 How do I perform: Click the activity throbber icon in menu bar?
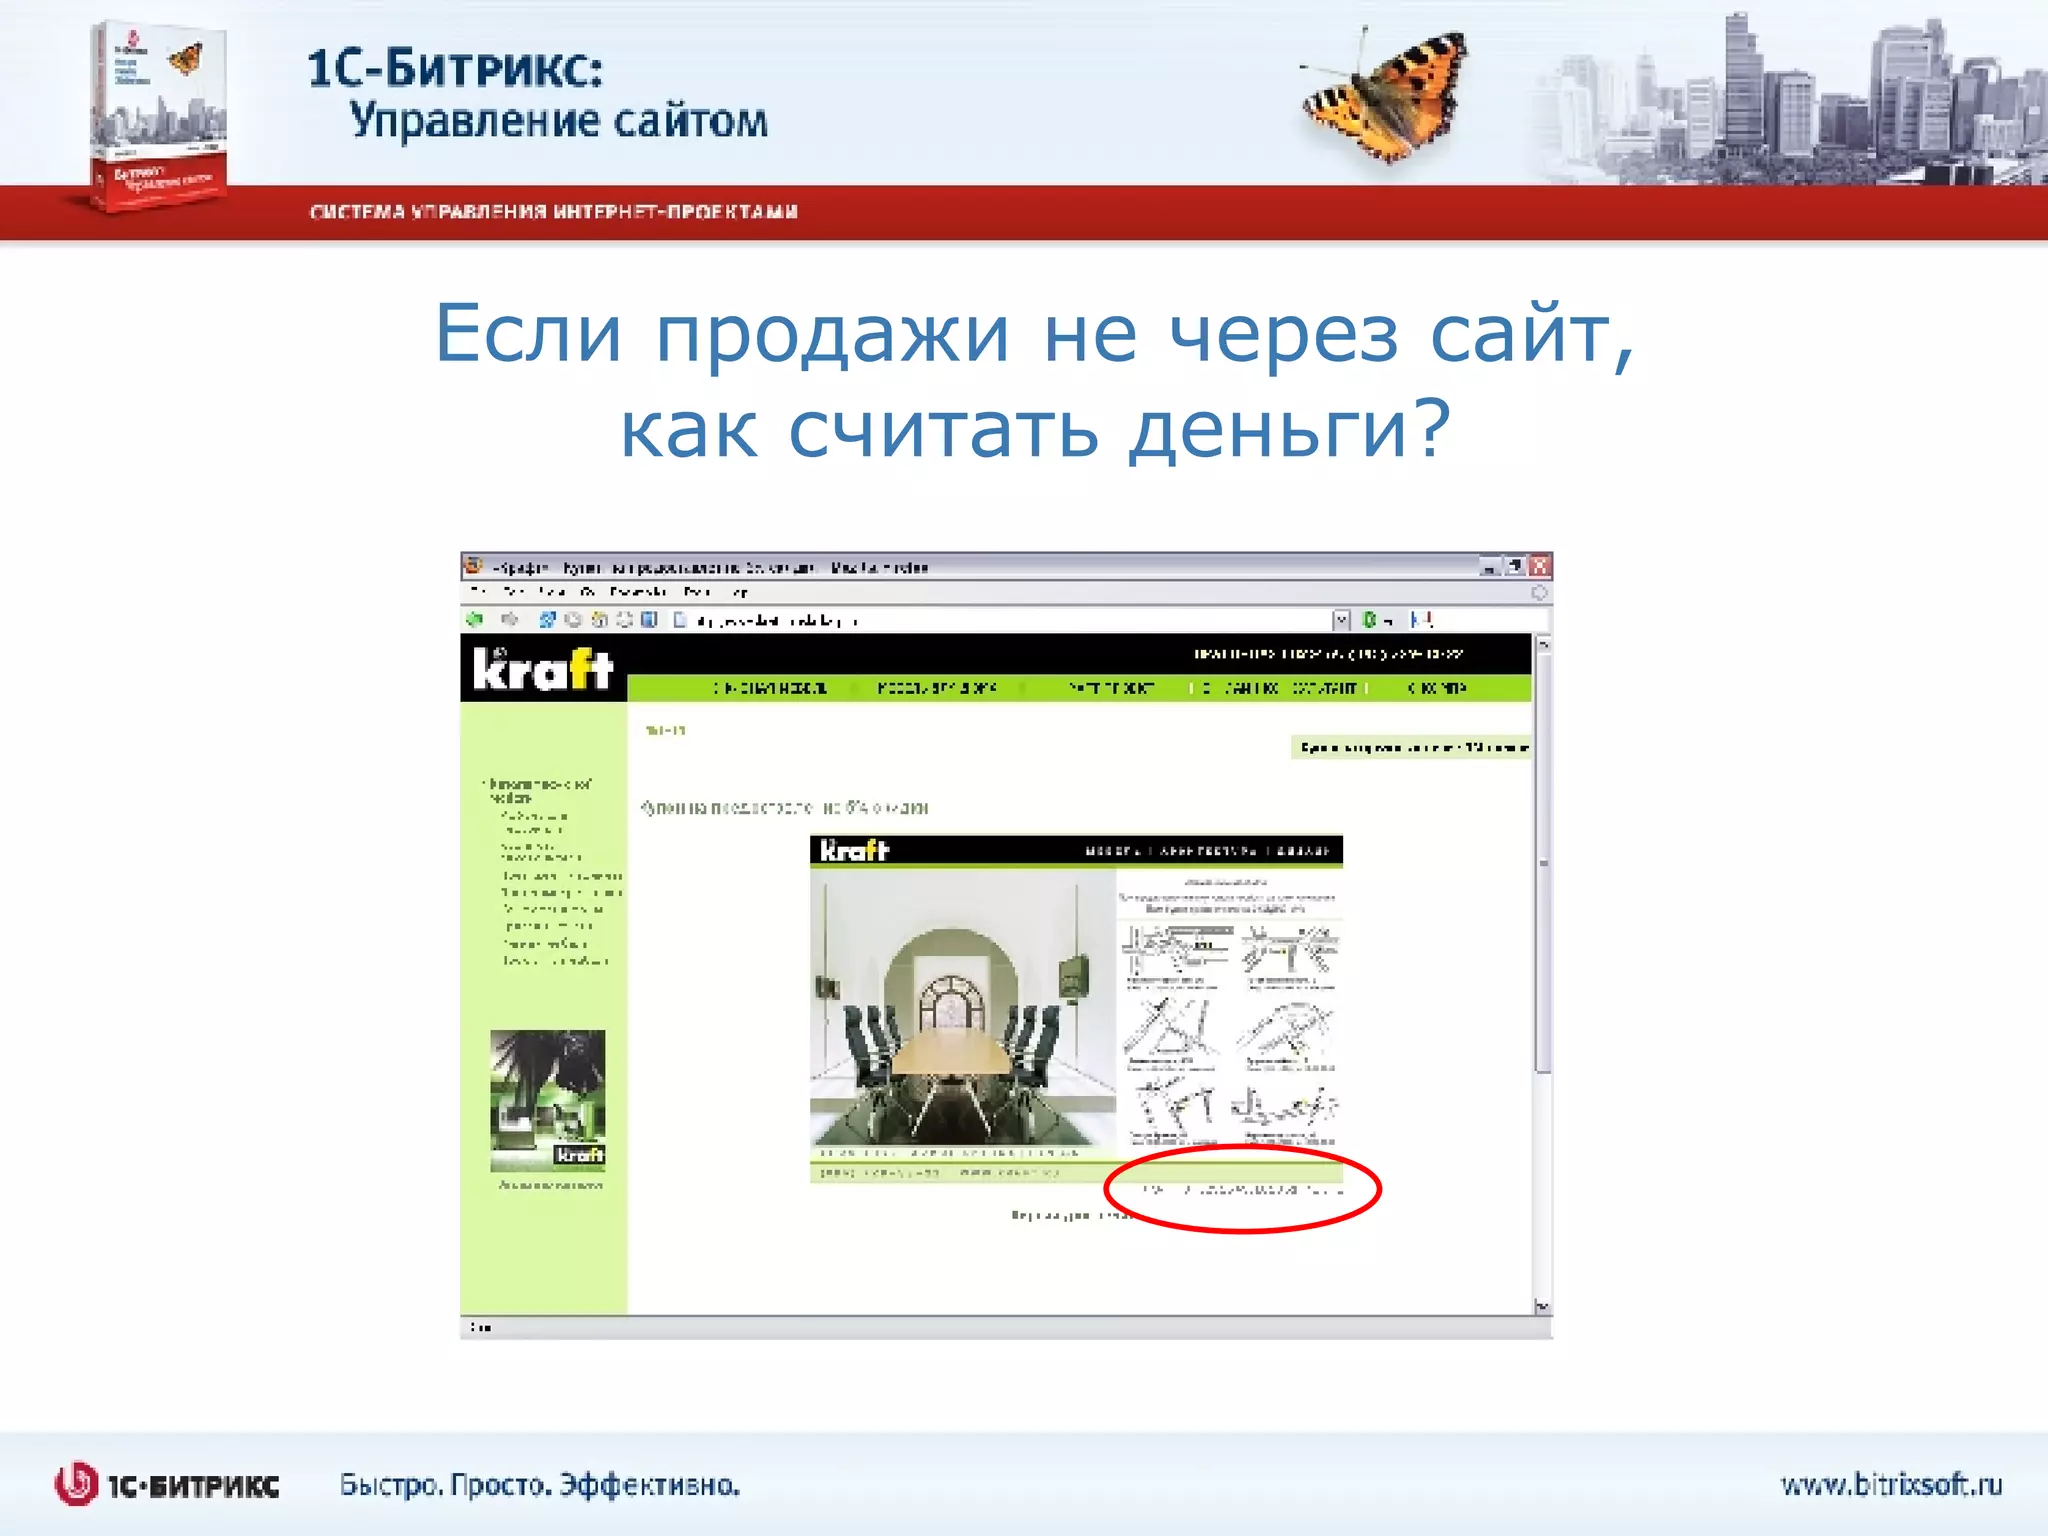point(1540,593)
